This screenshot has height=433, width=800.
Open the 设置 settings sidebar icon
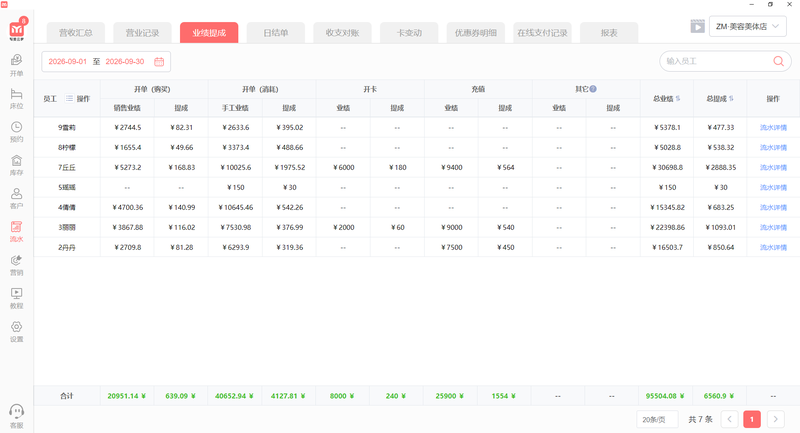[16, 332]
